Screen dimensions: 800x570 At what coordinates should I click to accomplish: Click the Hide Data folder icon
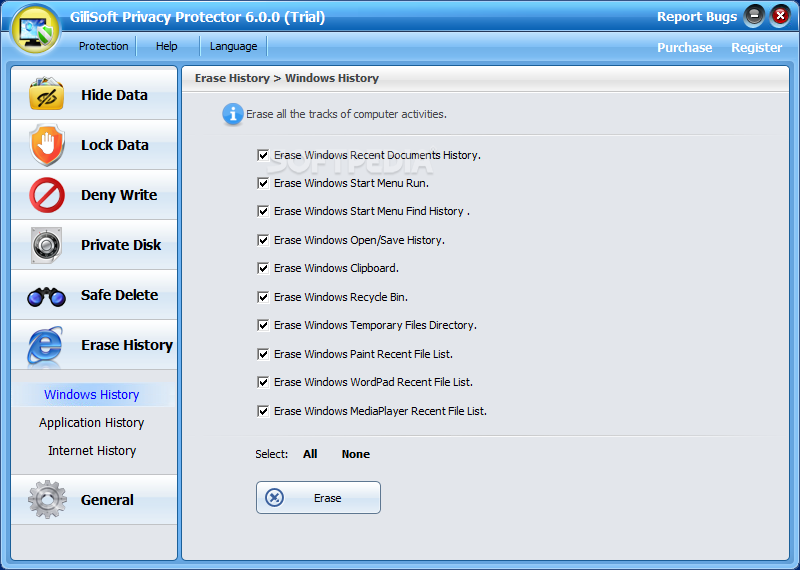pyautogui.click(x=46, y=94)
